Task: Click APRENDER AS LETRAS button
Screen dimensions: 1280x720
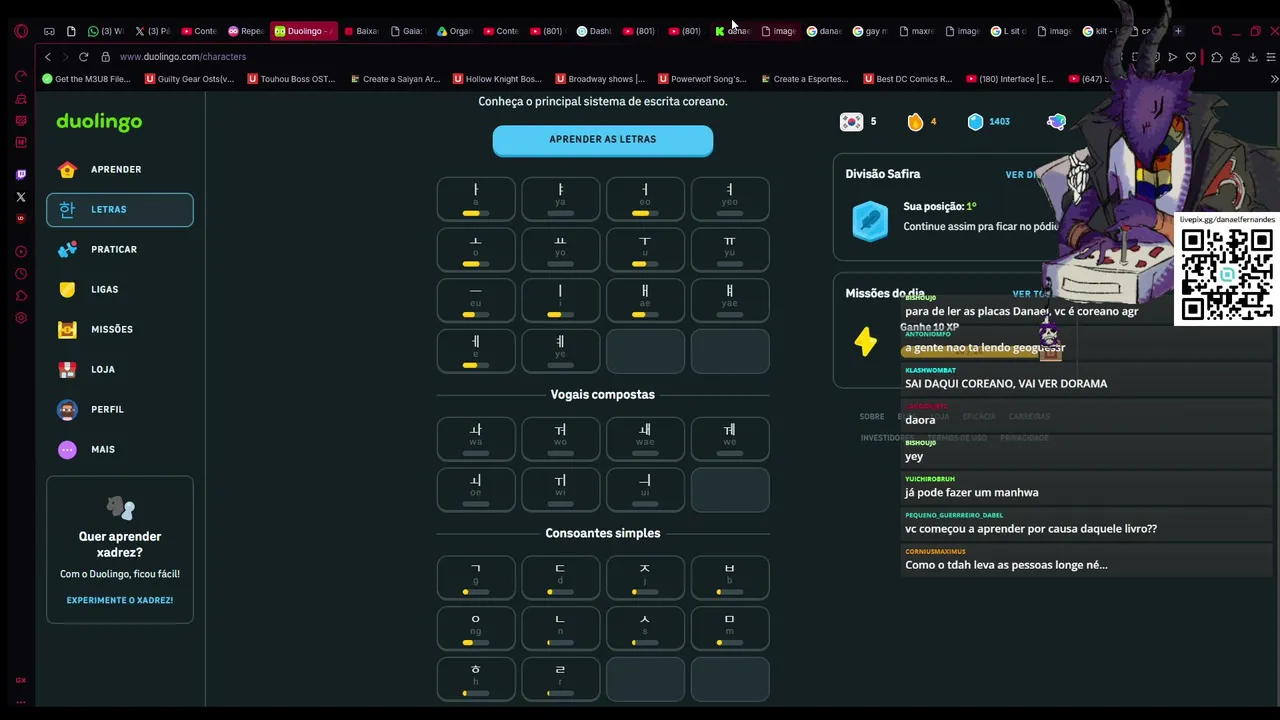Action: point(603,140)
